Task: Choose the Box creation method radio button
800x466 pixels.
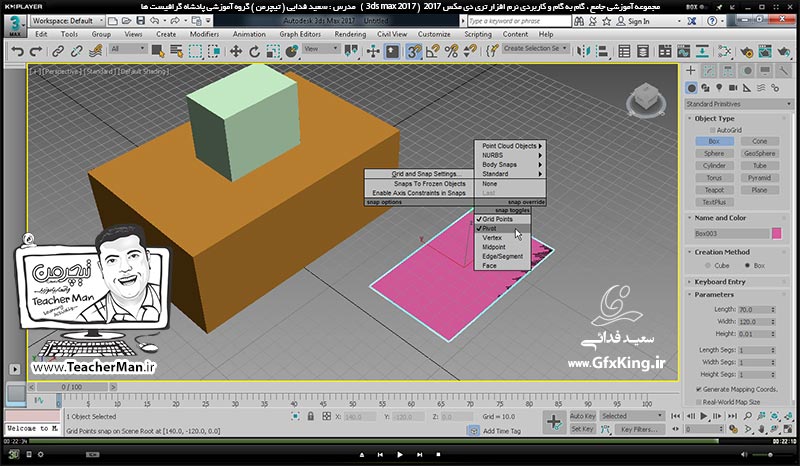Action: 747,265
